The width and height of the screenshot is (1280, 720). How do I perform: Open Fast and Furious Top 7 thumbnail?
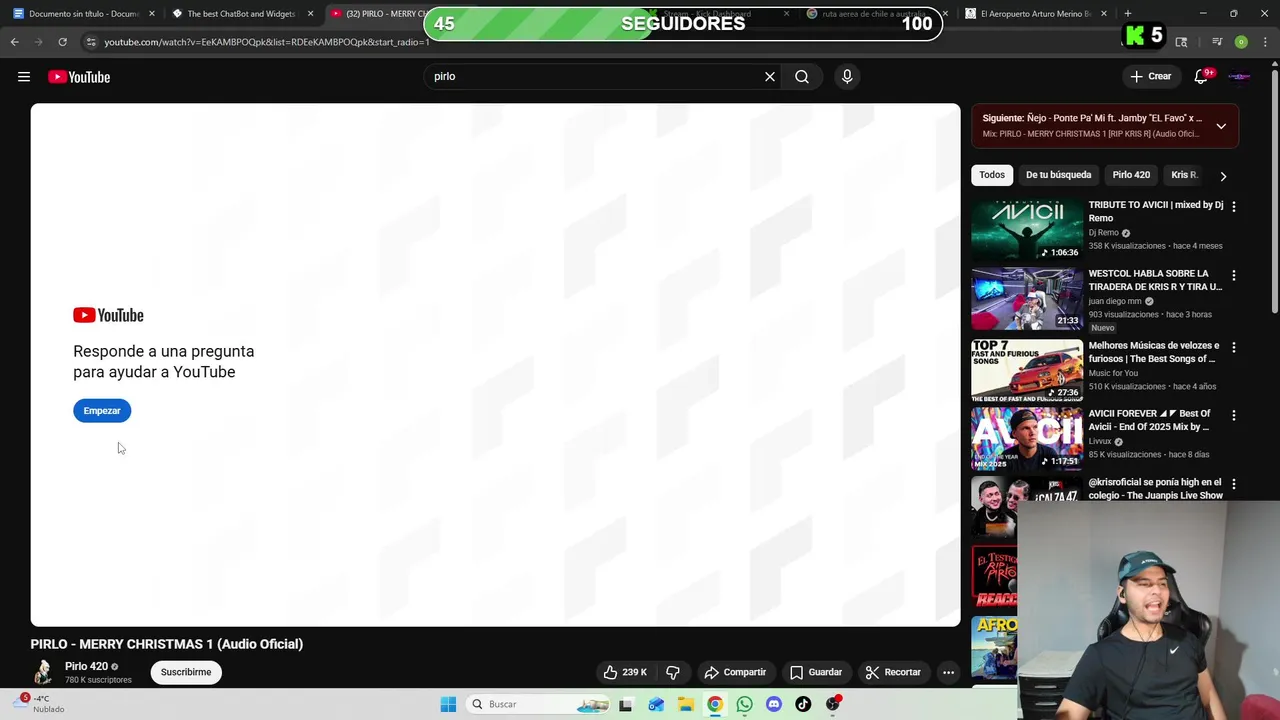(1027, 370)
